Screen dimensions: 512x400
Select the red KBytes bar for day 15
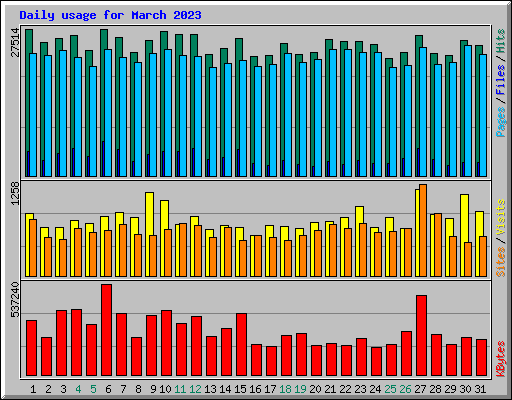(x=242, y=345)
